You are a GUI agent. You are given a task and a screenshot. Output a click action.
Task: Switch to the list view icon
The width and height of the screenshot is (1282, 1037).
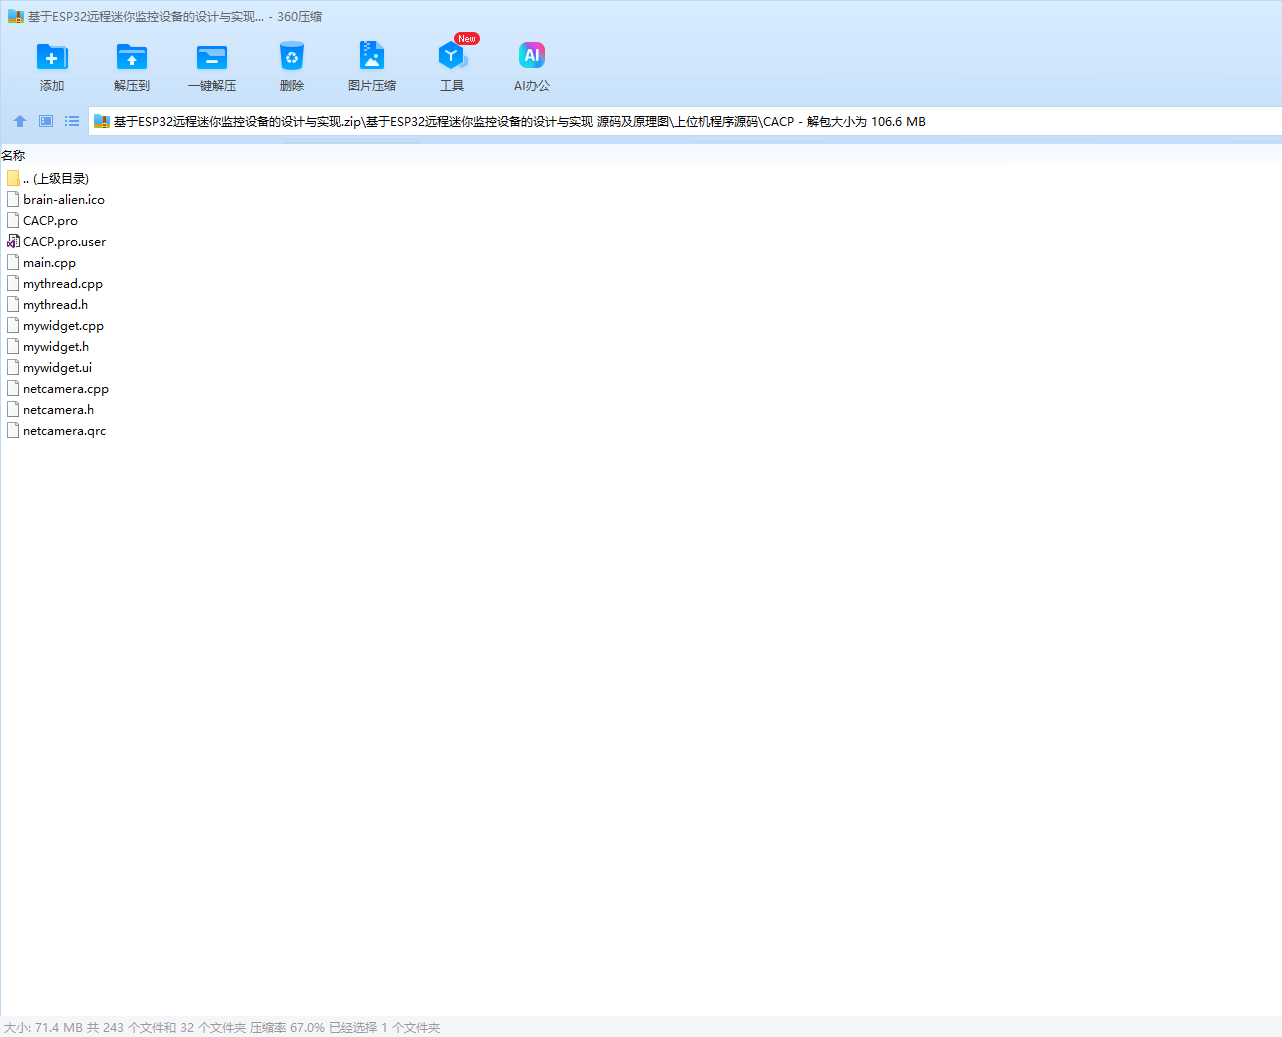pyautogui.click(x=72, y=121)
